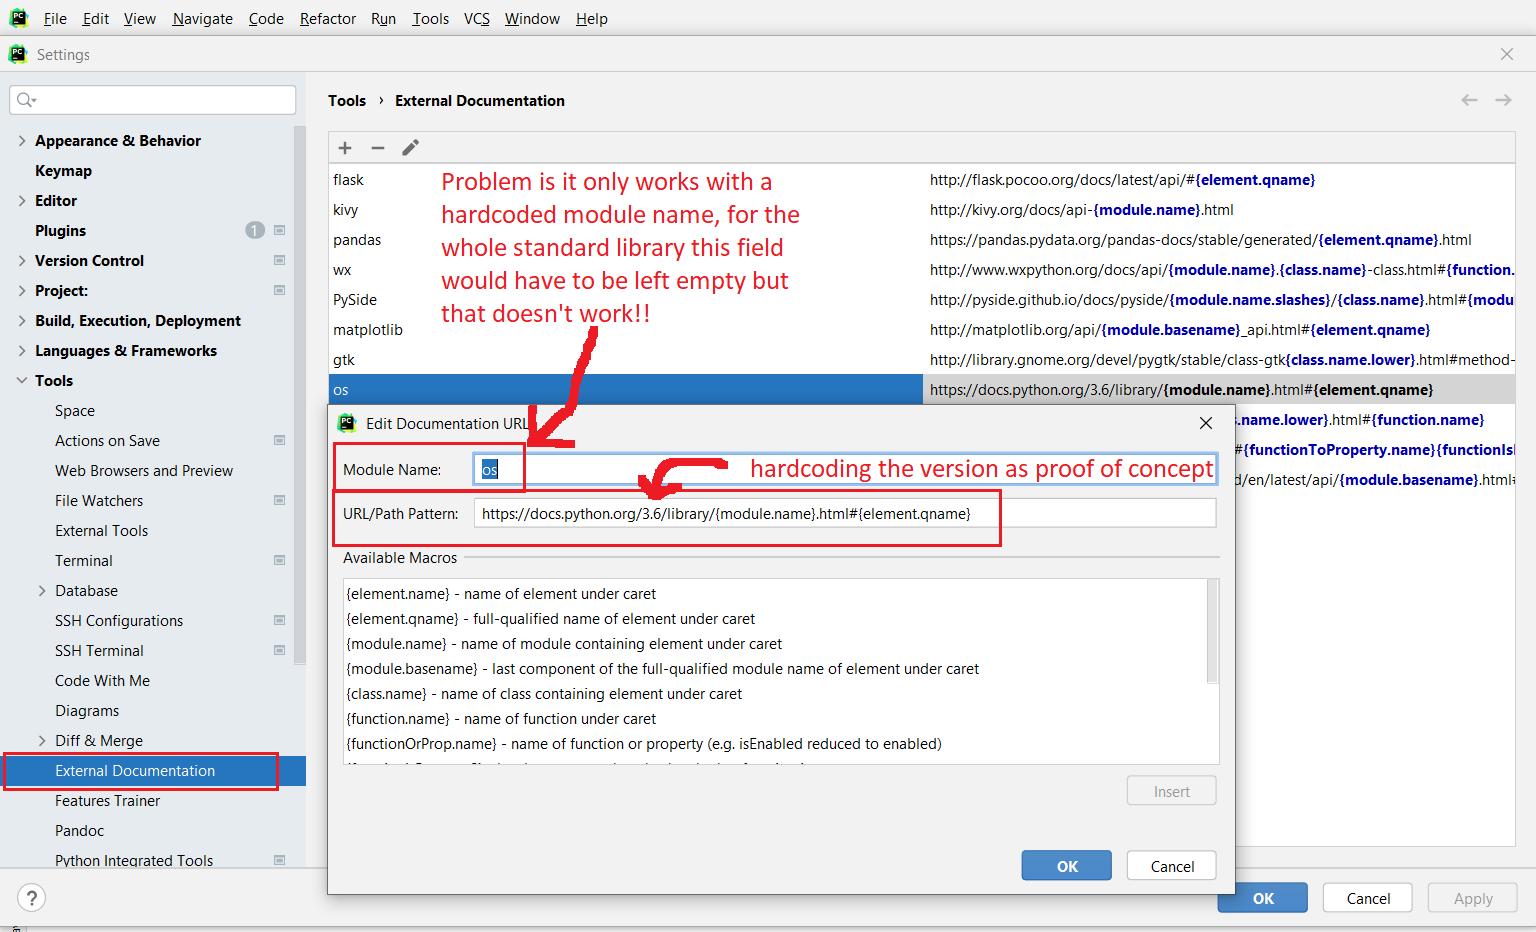Click the URL/Path Pattern input field

845,513
